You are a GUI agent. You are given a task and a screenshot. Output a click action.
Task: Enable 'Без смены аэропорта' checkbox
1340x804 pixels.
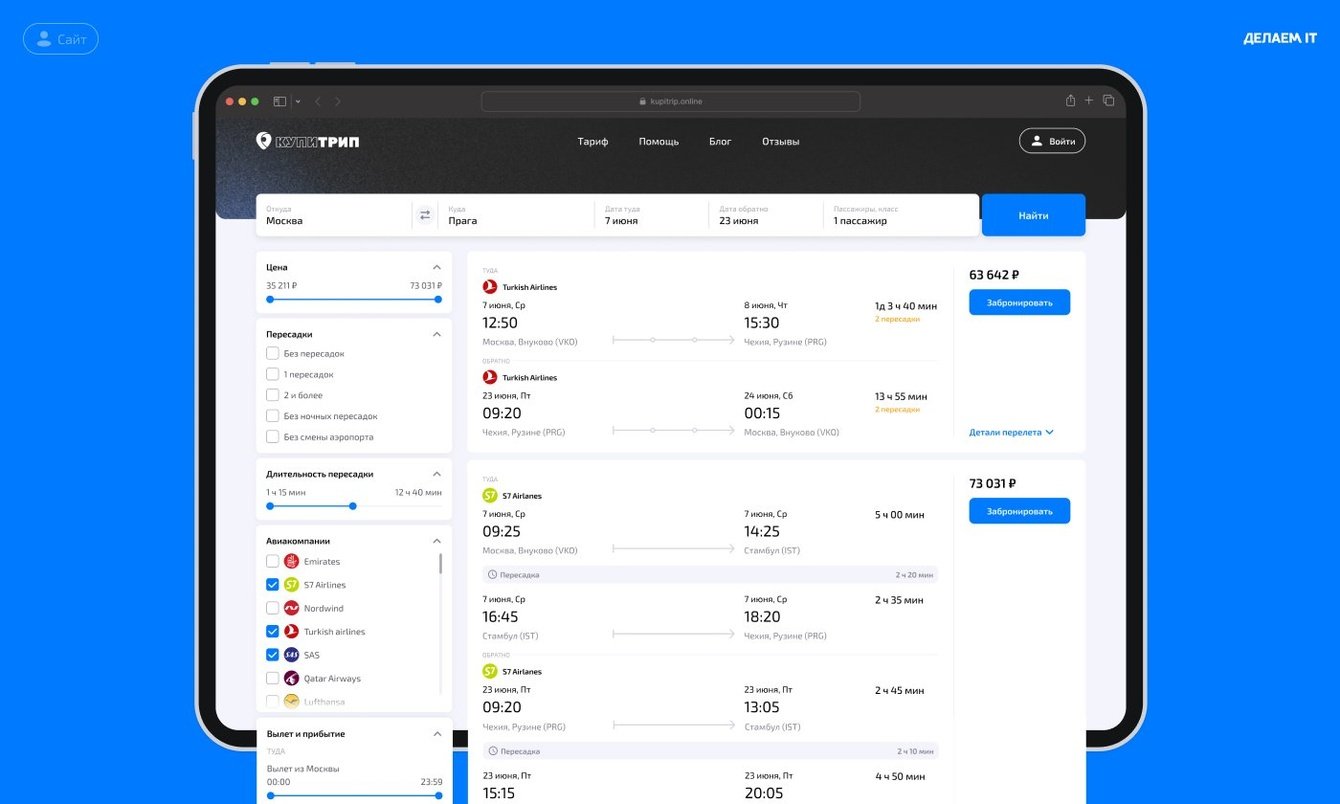pyautogui.click(x=272, y=437)
